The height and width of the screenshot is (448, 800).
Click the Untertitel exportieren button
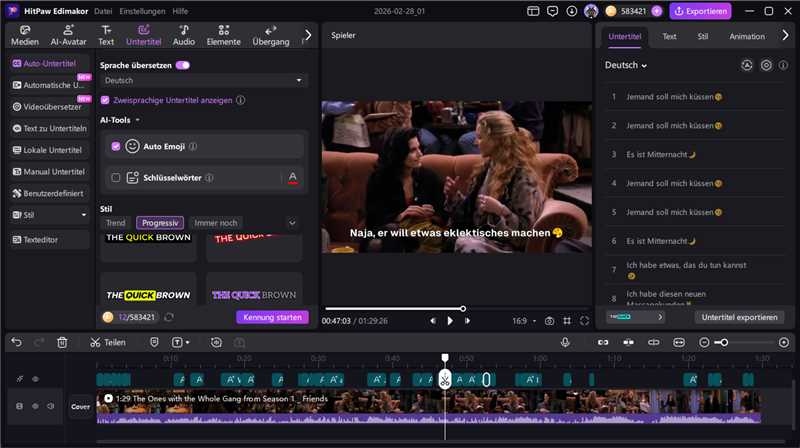tap(739, 317)
